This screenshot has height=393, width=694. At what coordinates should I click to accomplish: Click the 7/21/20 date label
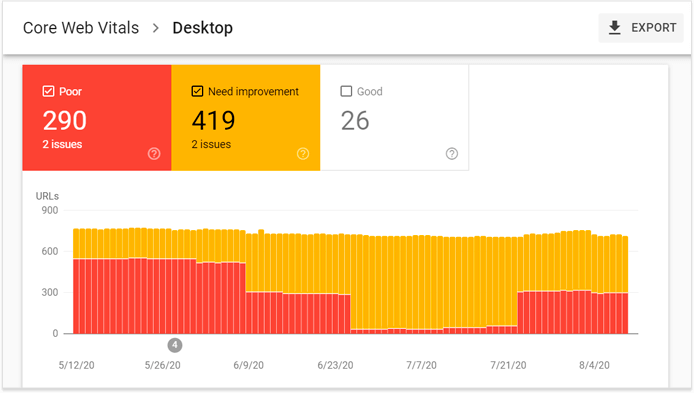coord(508,365)
